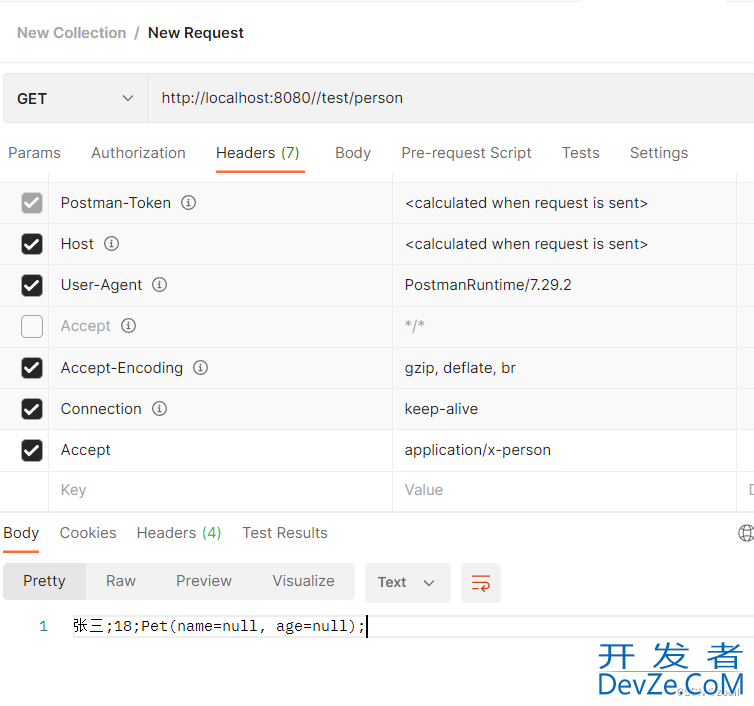Click info icon next to Accept-Encoding
Image resolution: width=754 pixels, height=706 pixels.
click(x=200, y=368)
